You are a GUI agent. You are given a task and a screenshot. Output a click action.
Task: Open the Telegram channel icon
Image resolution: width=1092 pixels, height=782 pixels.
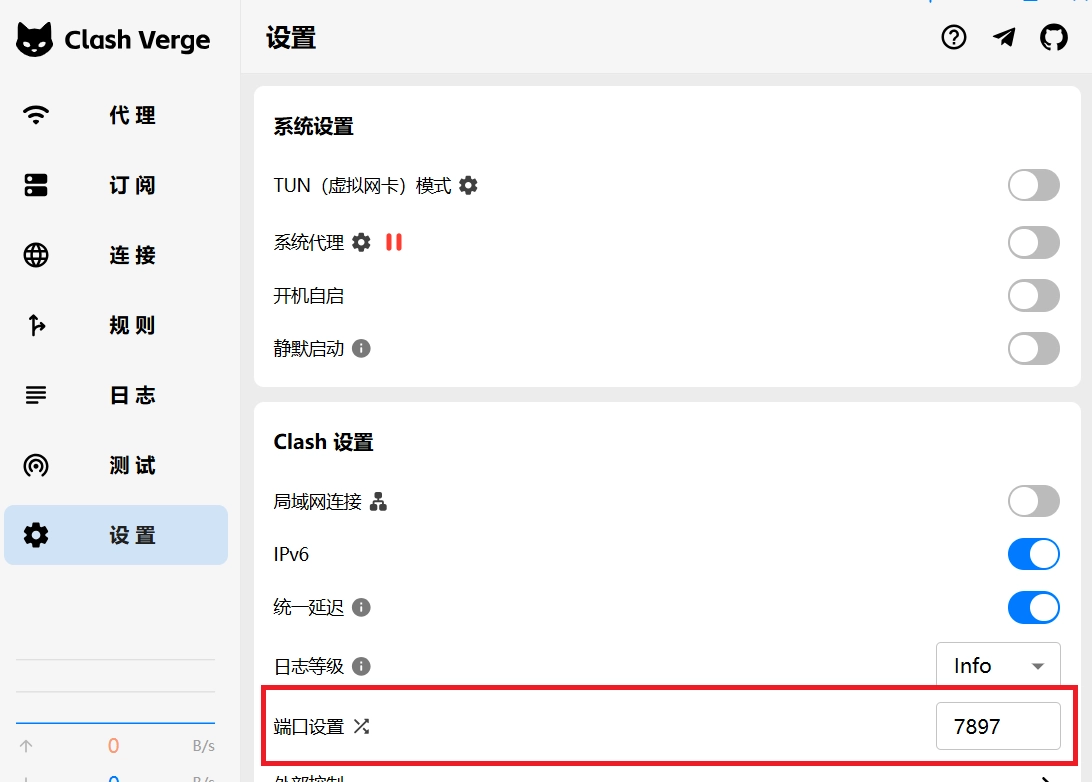tap(1004, 37)
